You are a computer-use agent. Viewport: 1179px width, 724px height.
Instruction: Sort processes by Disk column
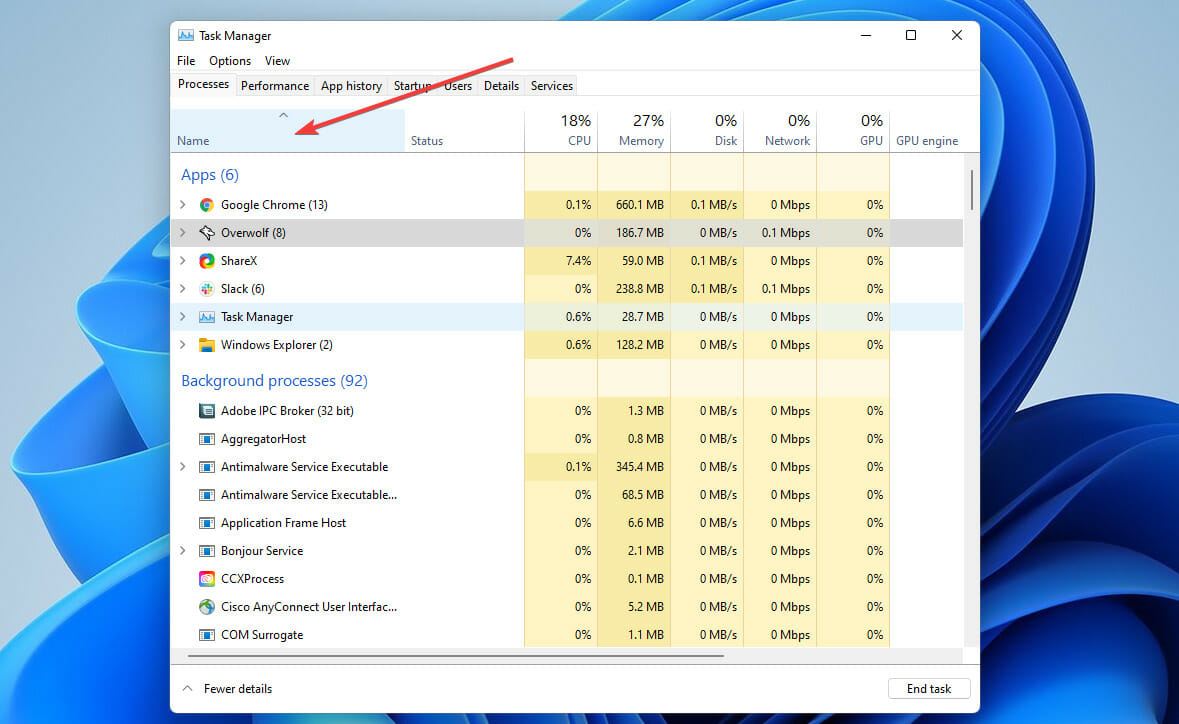click(707, 131)
